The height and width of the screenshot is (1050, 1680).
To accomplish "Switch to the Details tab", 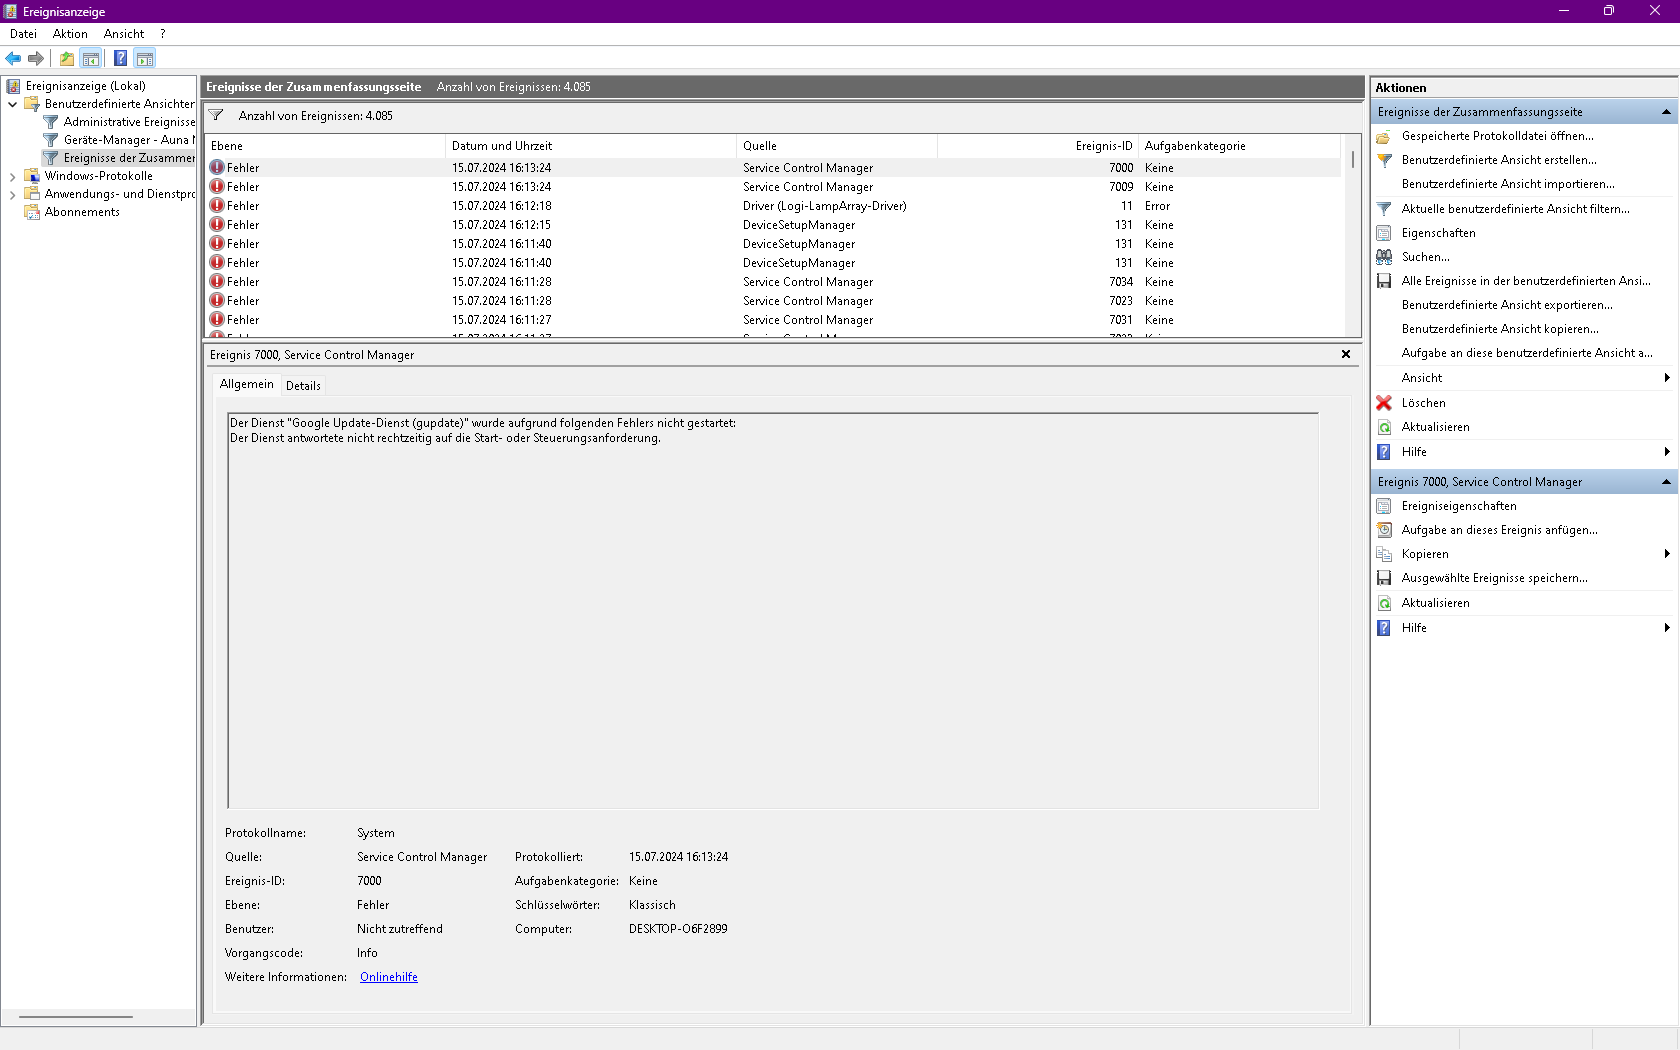I will [x=303, y=385].
